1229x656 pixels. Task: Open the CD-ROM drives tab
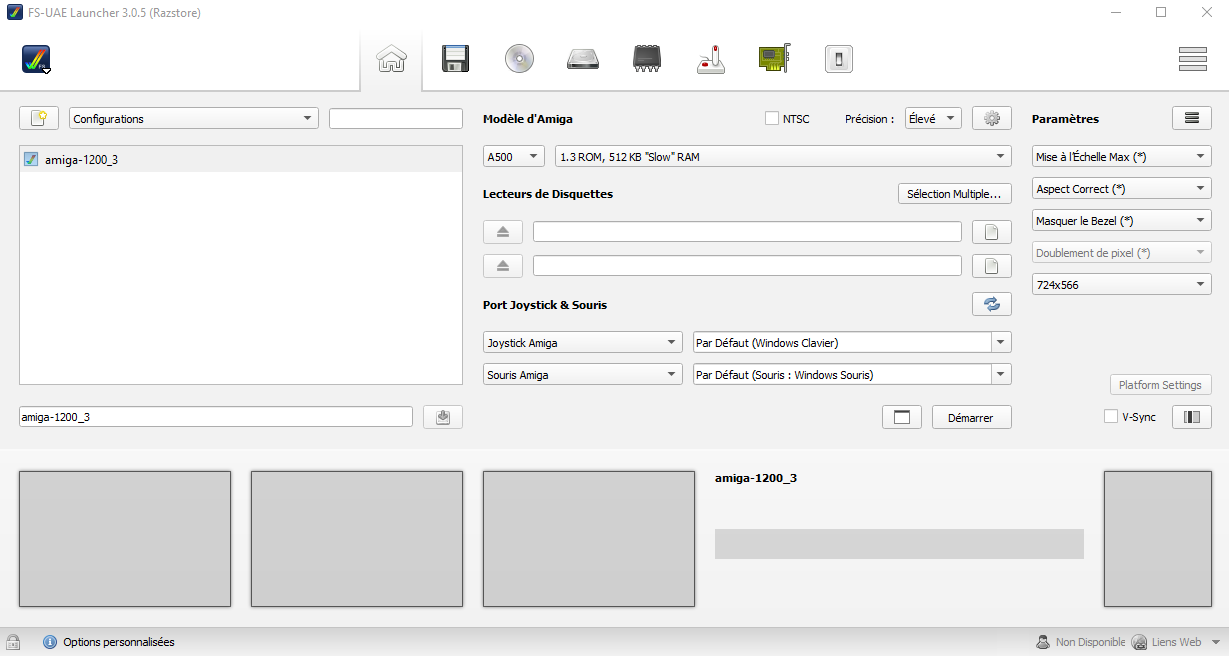(x=519, y=60)
